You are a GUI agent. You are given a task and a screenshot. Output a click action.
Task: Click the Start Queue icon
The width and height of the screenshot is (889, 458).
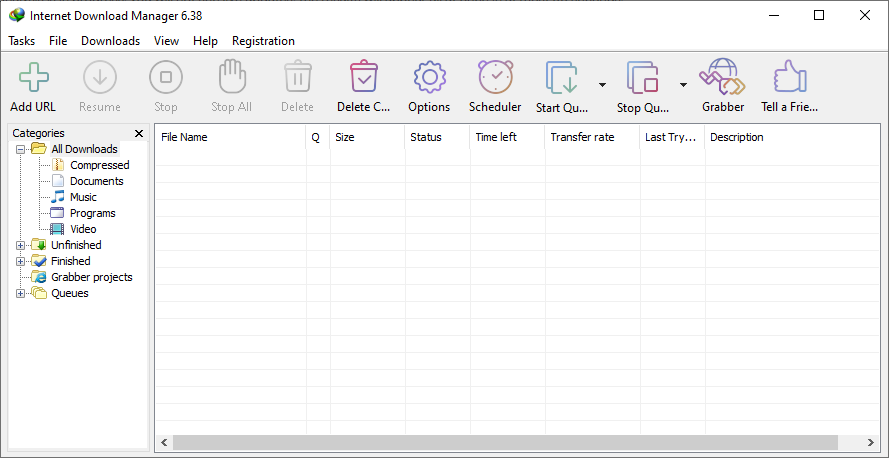coord(562,77)
